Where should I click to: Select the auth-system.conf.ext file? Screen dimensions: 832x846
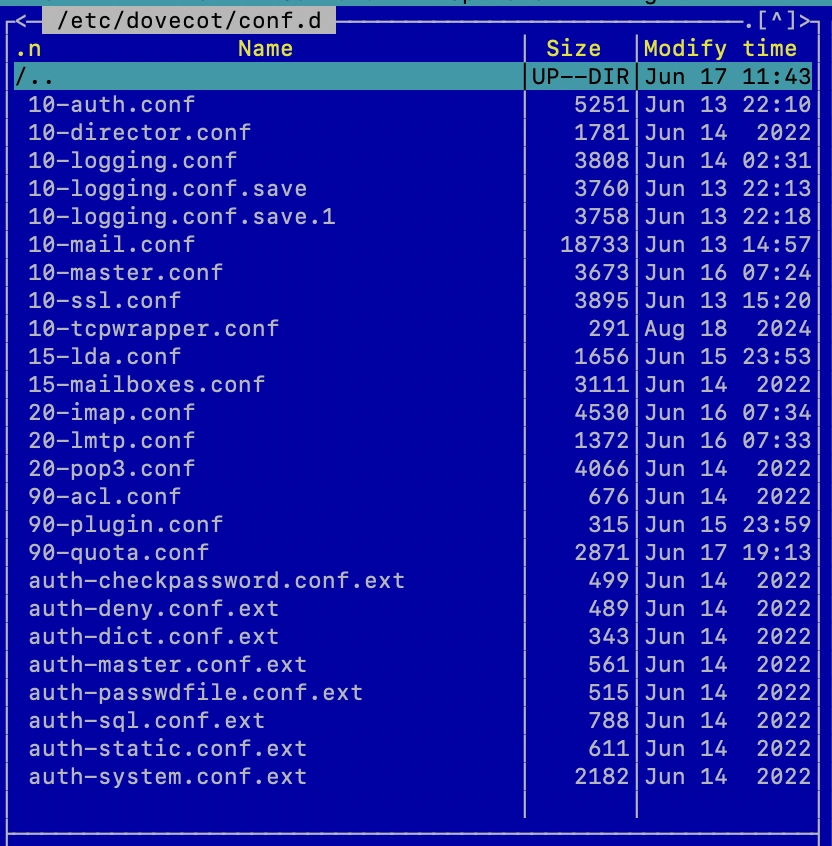click(167, 776)
